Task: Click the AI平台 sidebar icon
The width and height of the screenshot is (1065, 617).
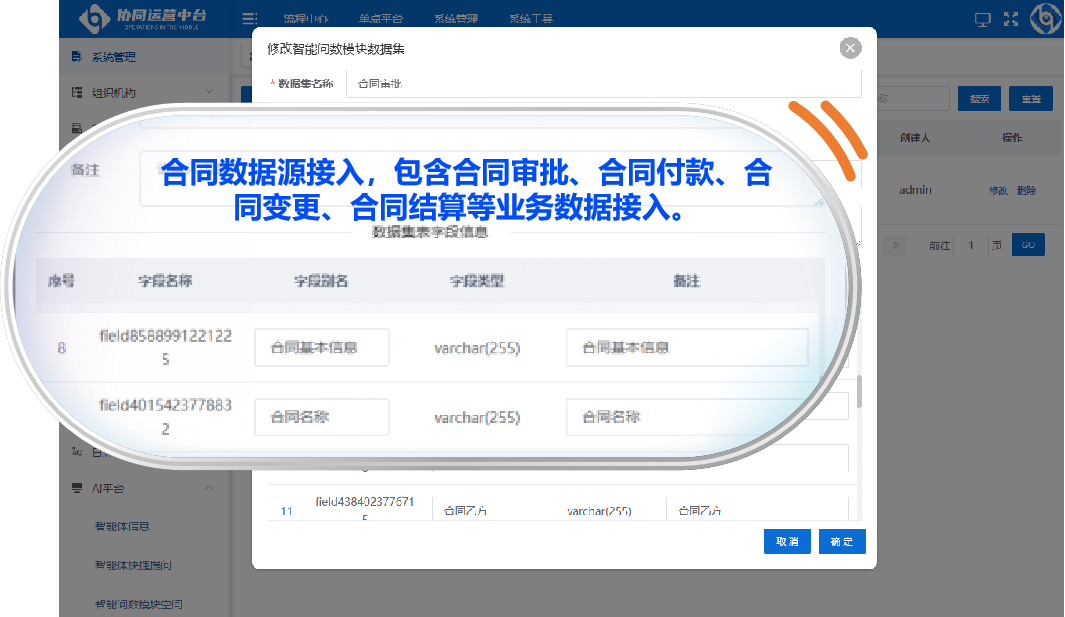Action: (77, 488)
